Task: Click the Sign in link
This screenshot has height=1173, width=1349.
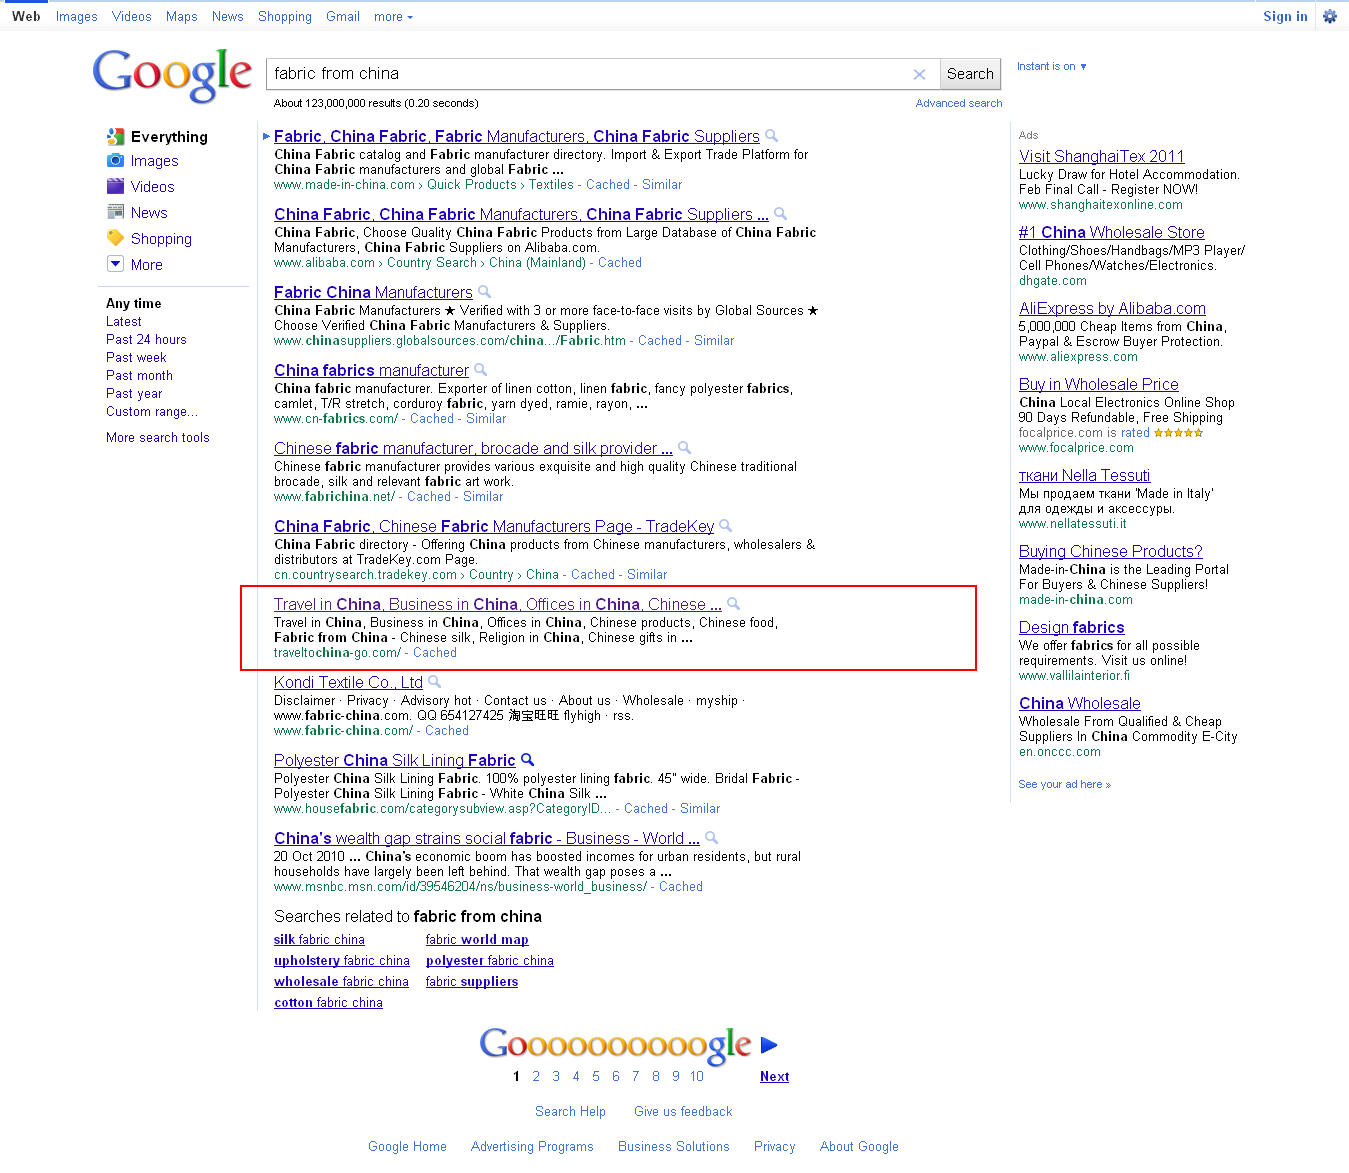Action: [1285, 17]
